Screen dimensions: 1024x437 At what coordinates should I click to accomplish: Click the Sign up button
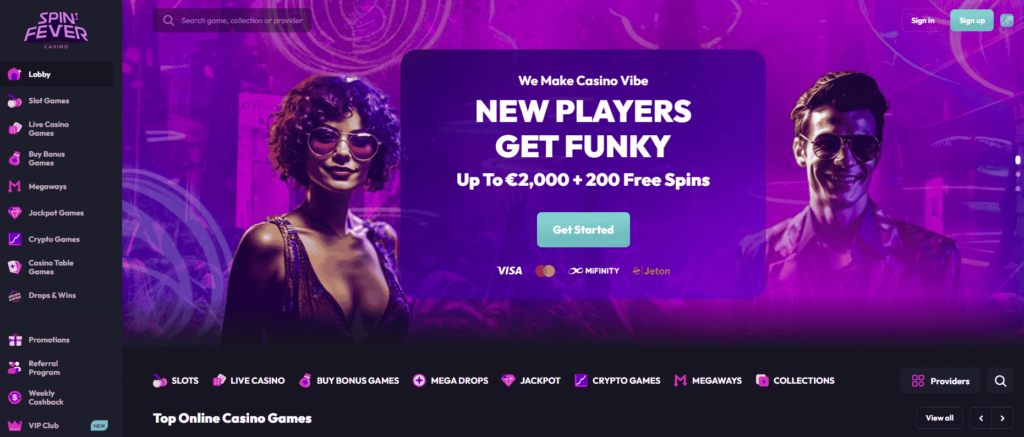(x=972, y=20)
